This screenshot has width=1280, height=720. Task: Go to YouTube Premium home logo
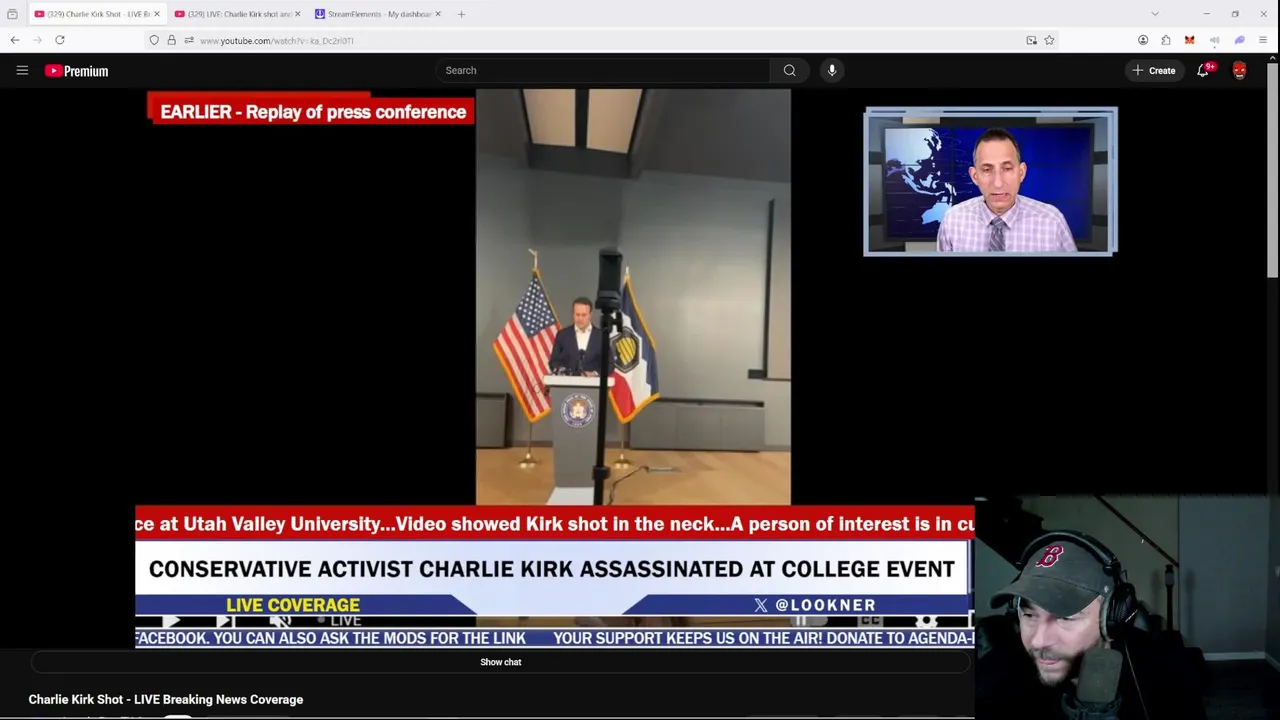coord(76,71)
